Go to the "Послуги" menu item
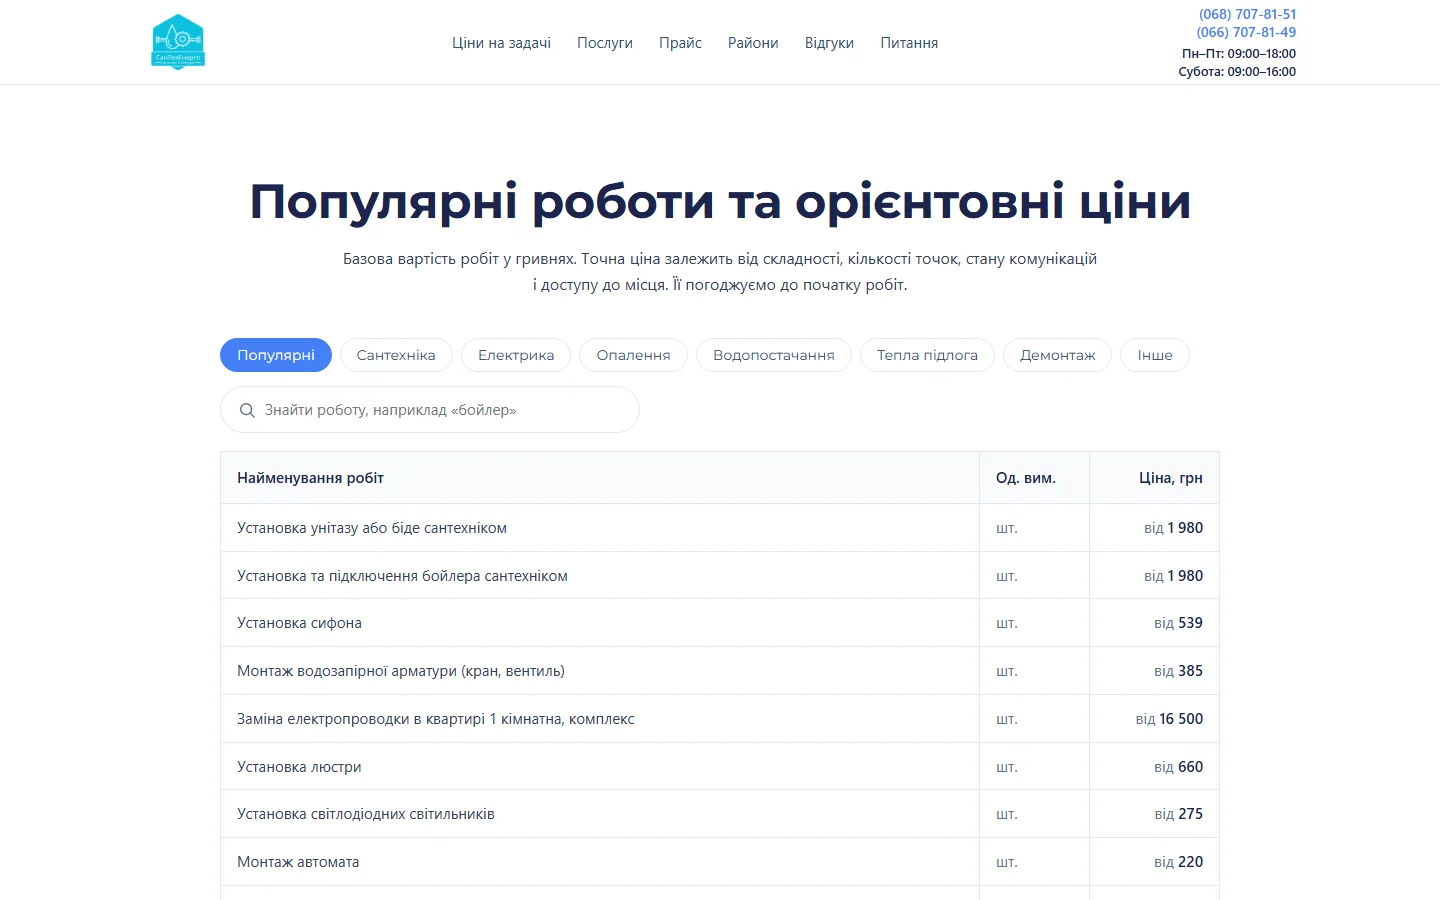The width and height of the screenshot is (1440, 900). 605,43
